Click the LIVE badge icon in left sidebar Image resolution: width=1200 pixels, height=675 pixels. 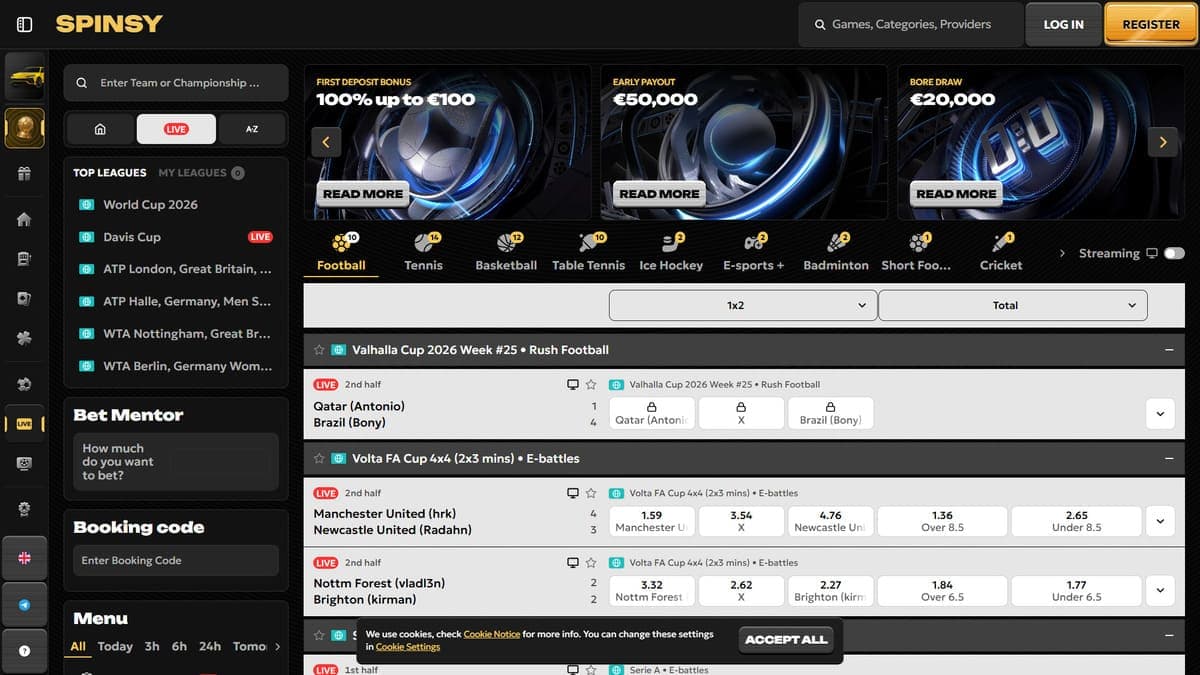point(25,424)
